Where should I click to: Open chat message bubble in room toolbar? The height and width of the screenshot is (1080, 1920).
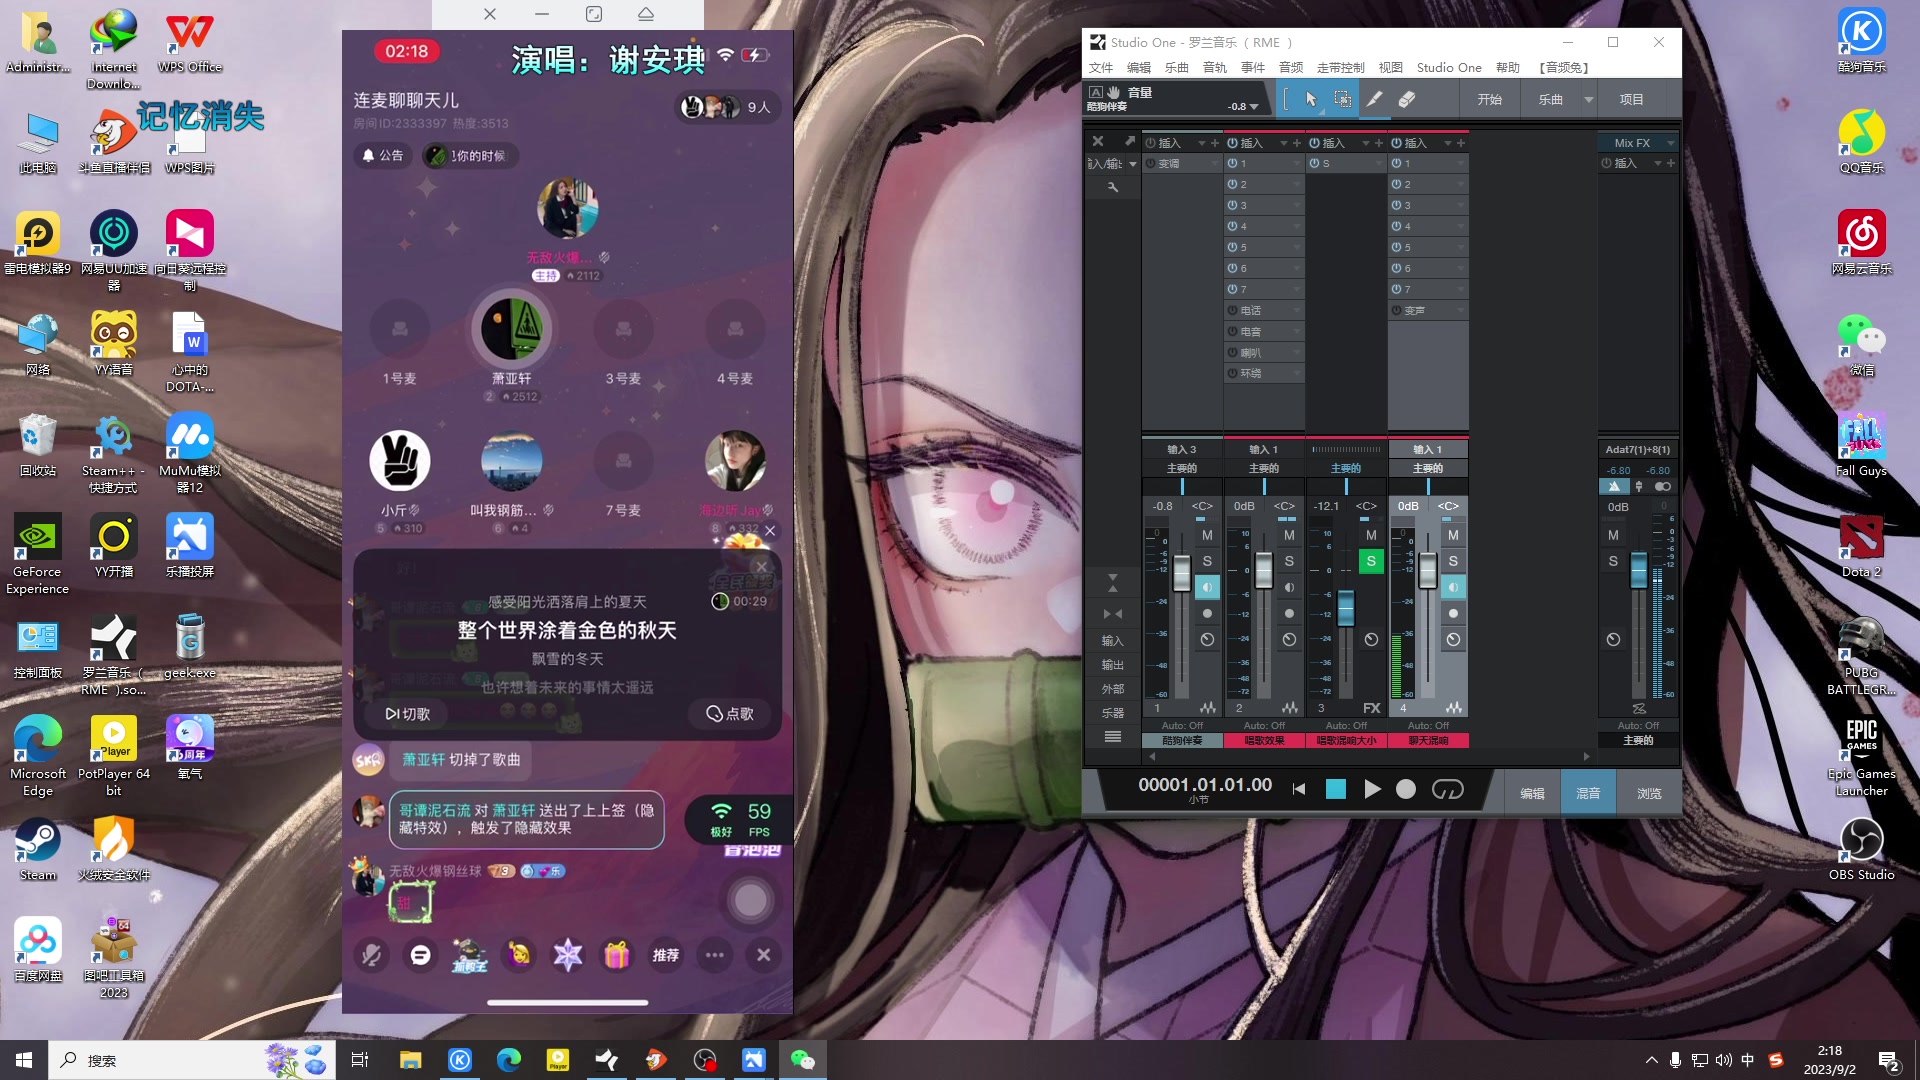pyautogui.click(x=420, y=955)
